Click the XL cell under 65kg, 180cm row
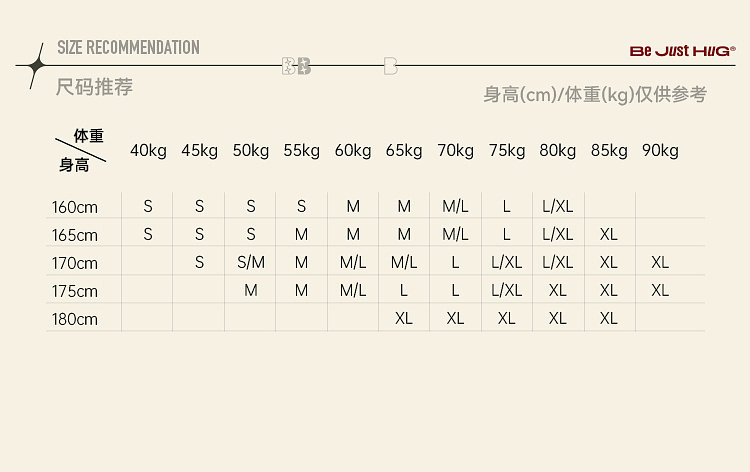This screenshot has height=472, width=750. tap(404, 319)
